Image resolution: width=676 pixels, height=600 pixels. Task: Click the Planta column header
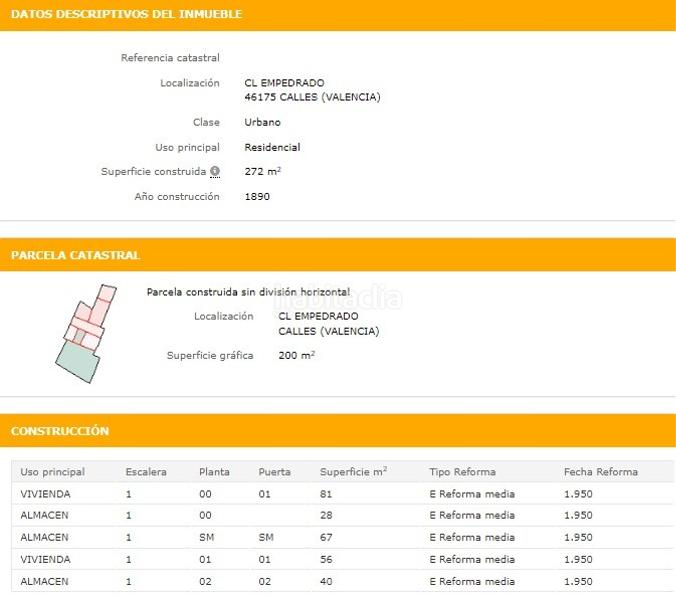214,472
